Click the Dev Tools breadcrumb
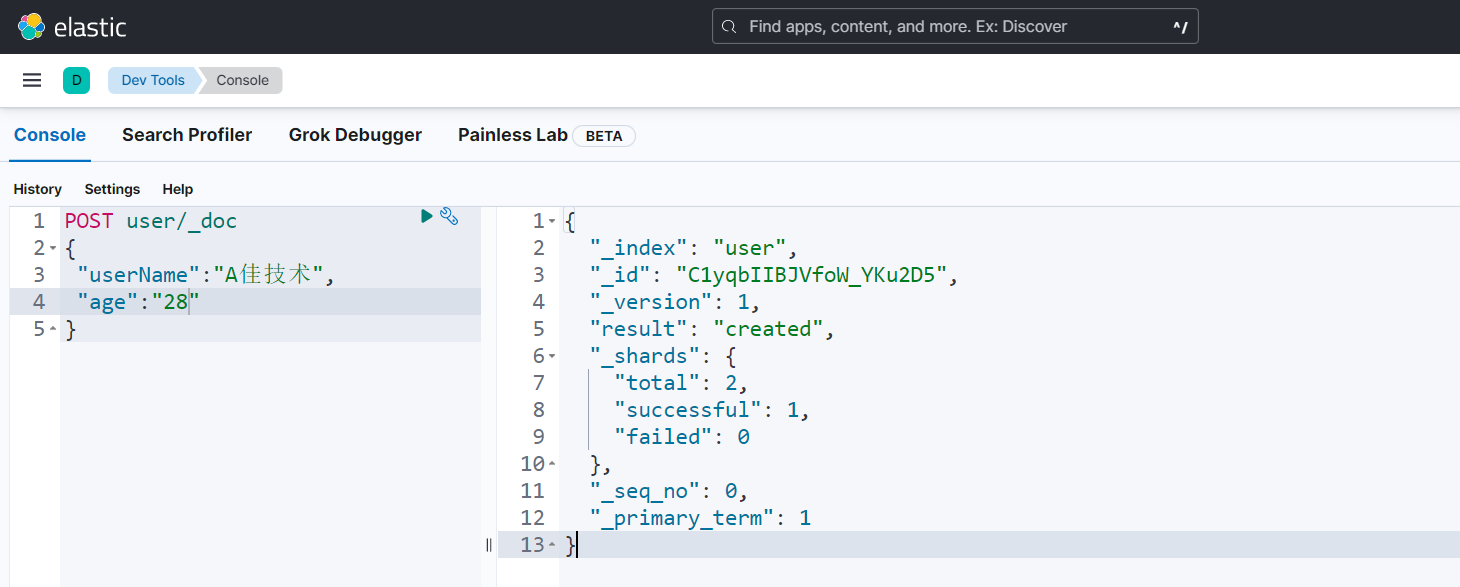1460x587 pixels. [153, 80]
